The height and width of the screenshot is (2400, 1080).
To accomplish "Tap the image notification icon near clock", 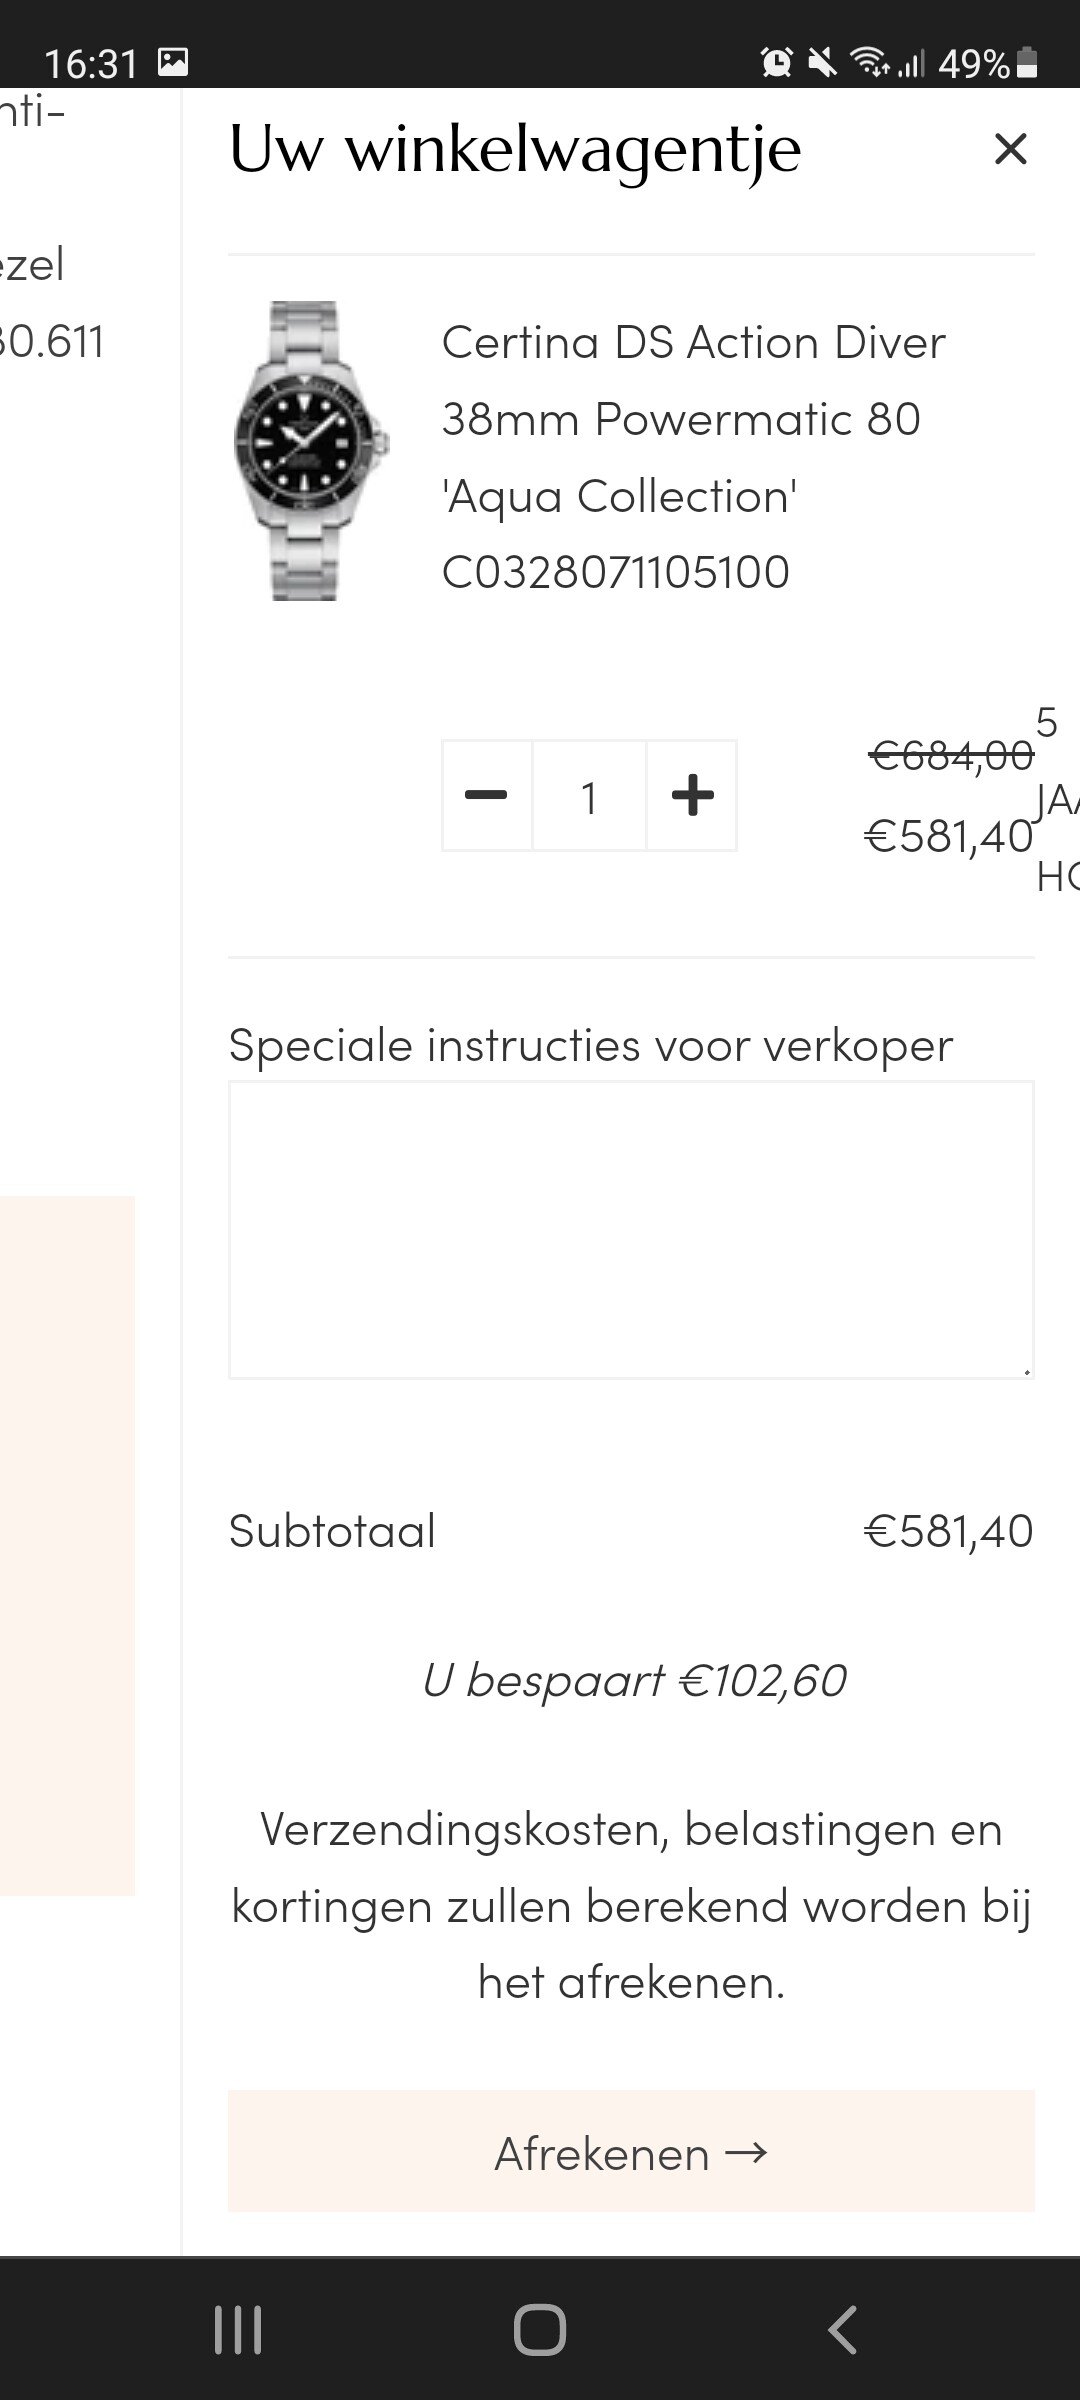I will (173, 62).
